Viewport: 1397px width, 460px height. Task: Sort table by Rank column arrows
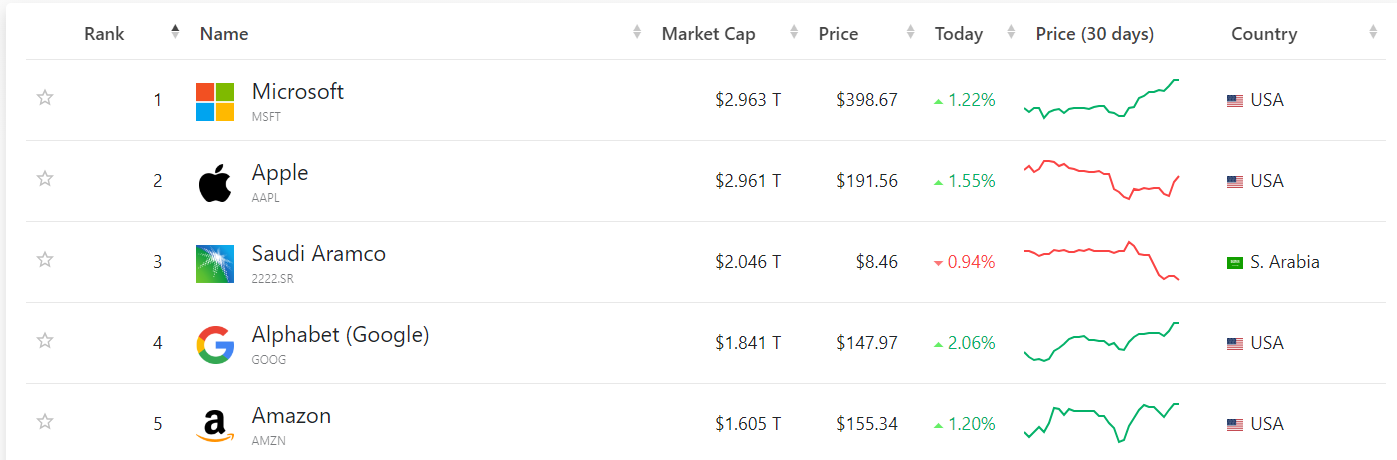tap(176, 32)
